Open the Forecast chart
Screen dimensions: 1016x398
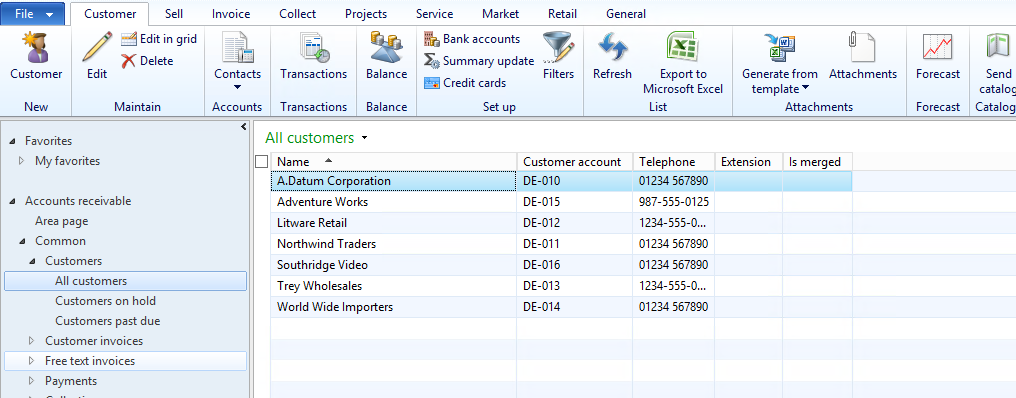click(938, 56)
